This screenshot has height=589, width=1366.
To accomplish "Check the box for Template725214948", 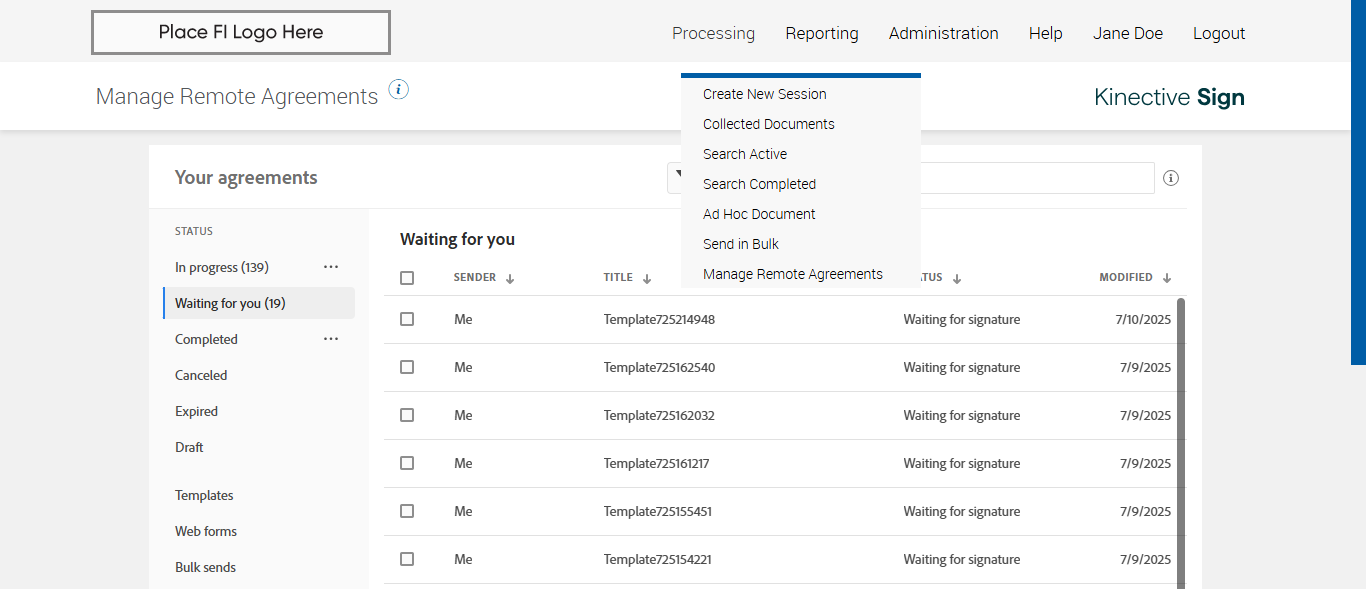I will 407,319.
